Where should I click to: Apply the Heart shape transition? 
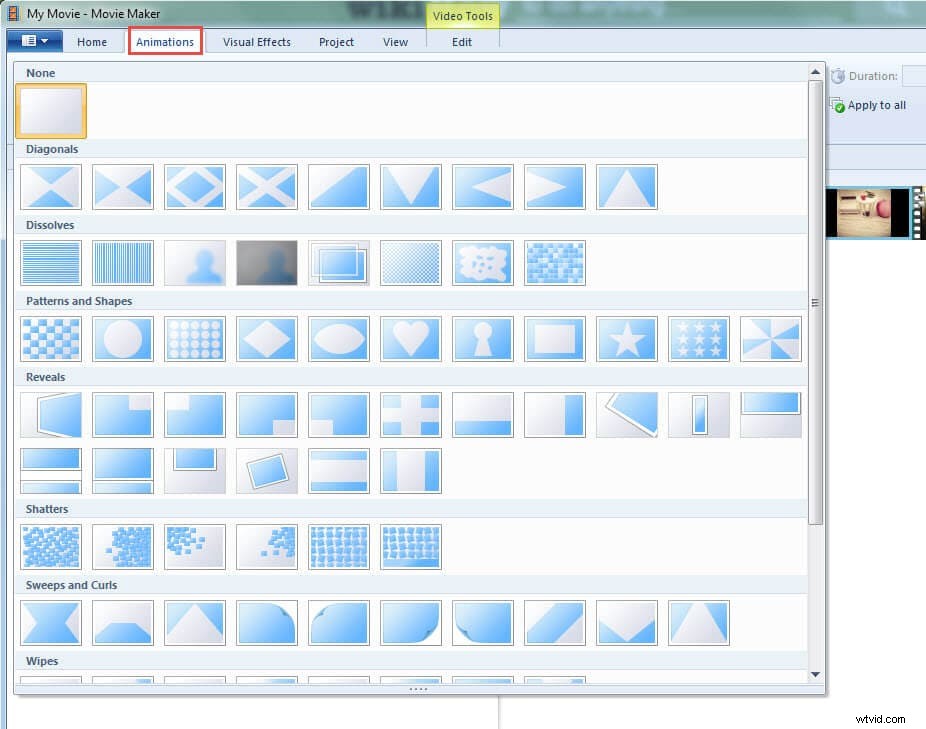click(411, 339)
